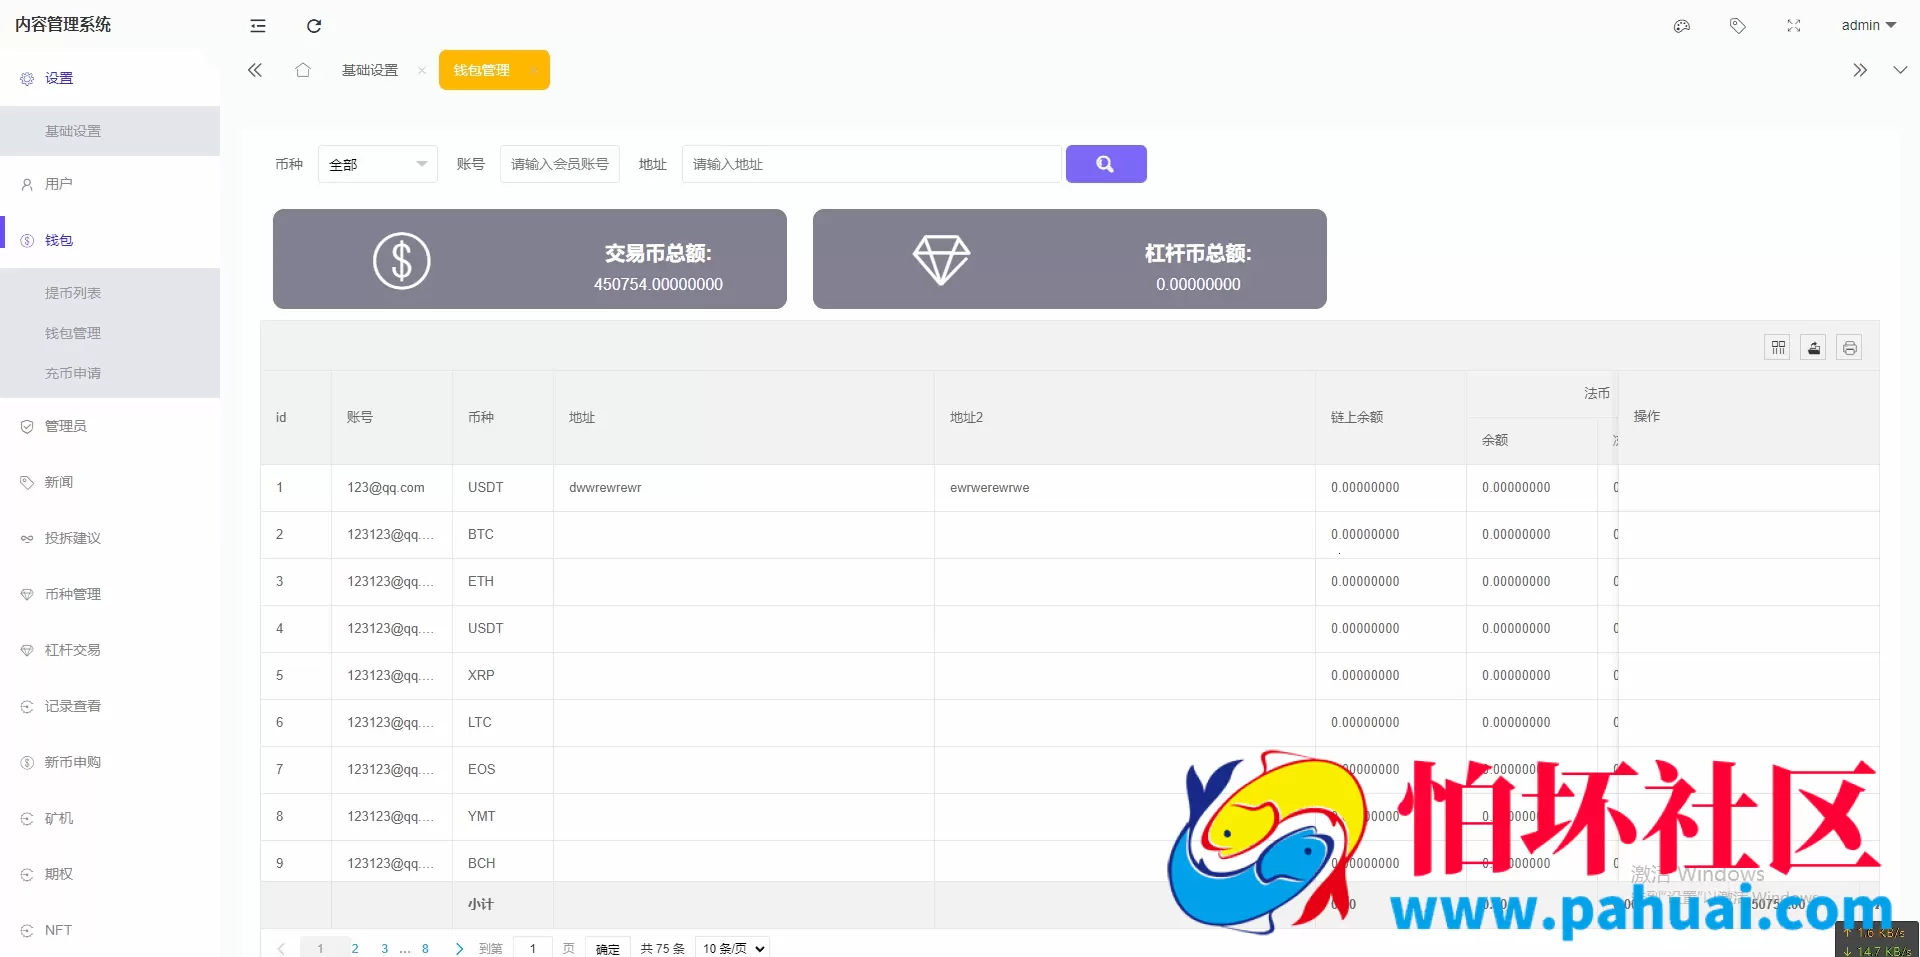Click the 确定 page jump button
Viewport: 1920px width, 957px height.
click(608, 948)
